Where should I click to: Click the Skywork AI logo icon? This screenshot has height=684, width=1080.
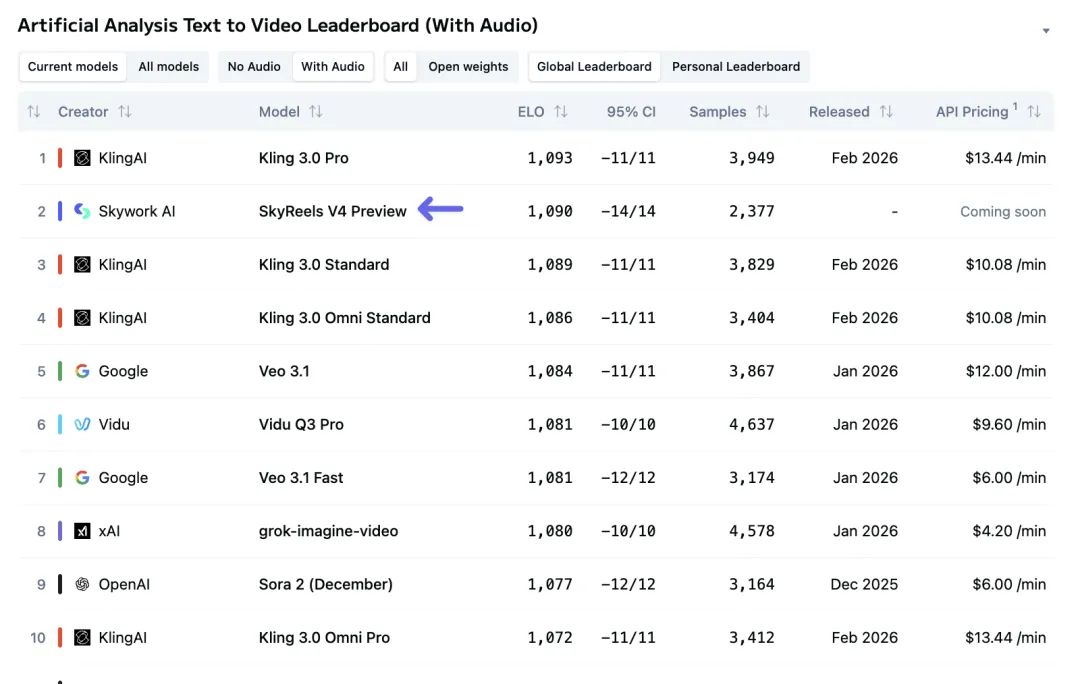point(82,211)
